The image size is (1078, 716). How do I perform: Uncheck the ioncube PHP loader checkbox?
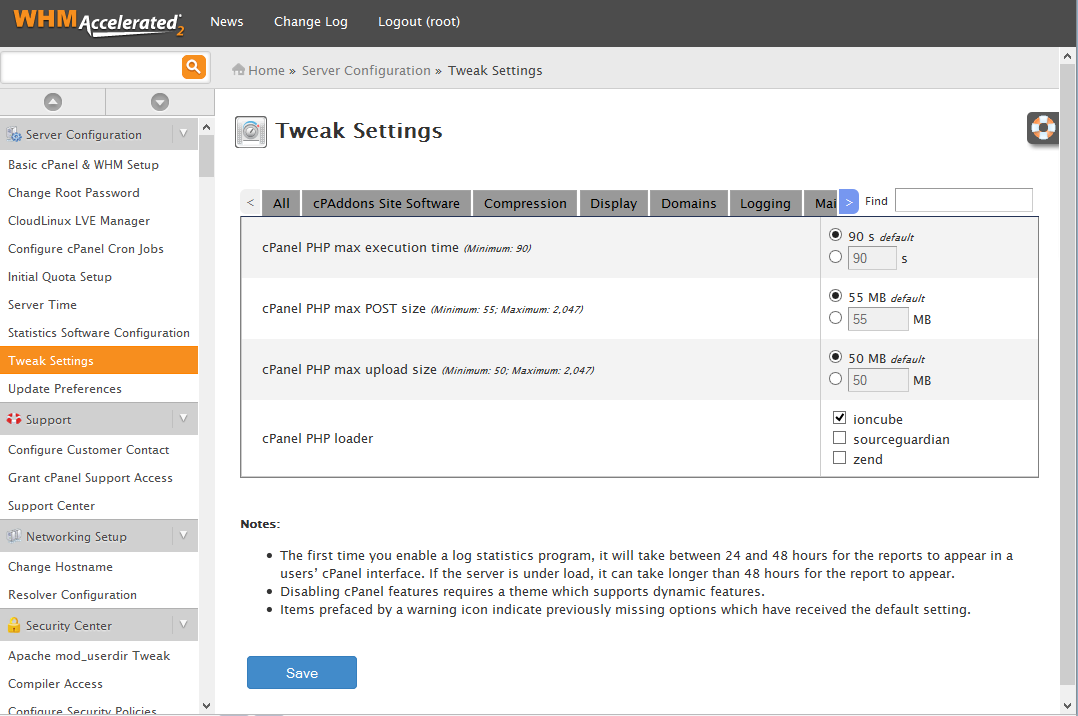click(x=840, y=418)
